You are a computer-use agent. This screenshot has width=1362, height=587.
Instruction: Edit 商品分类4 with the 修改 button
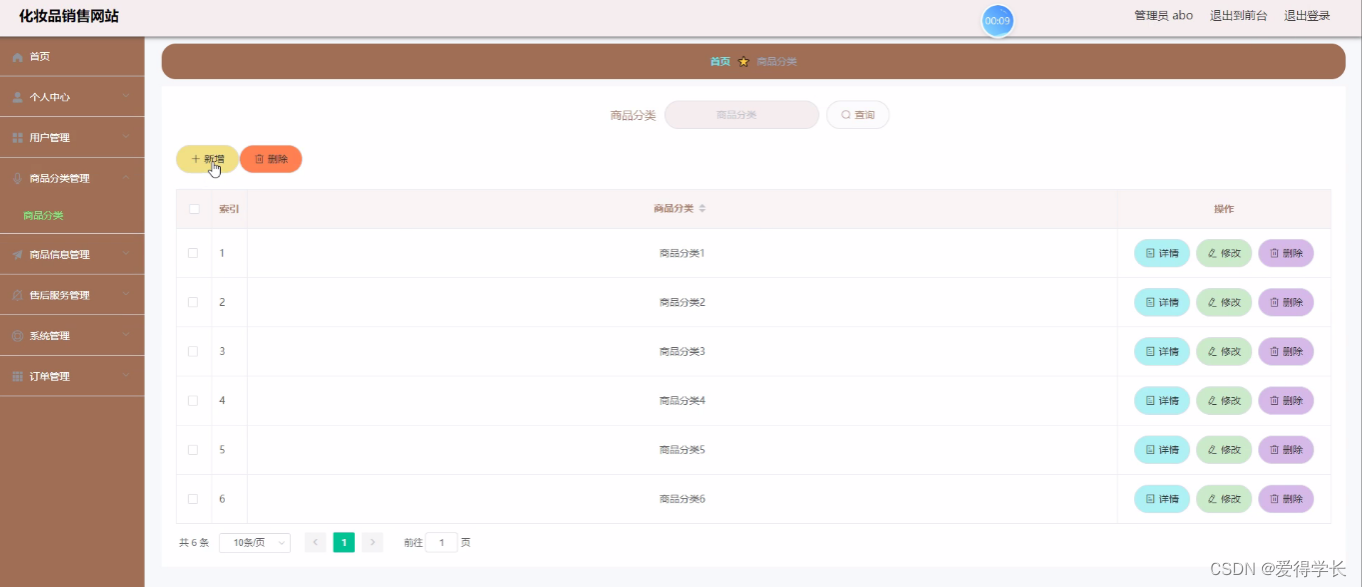(1224, 400)
